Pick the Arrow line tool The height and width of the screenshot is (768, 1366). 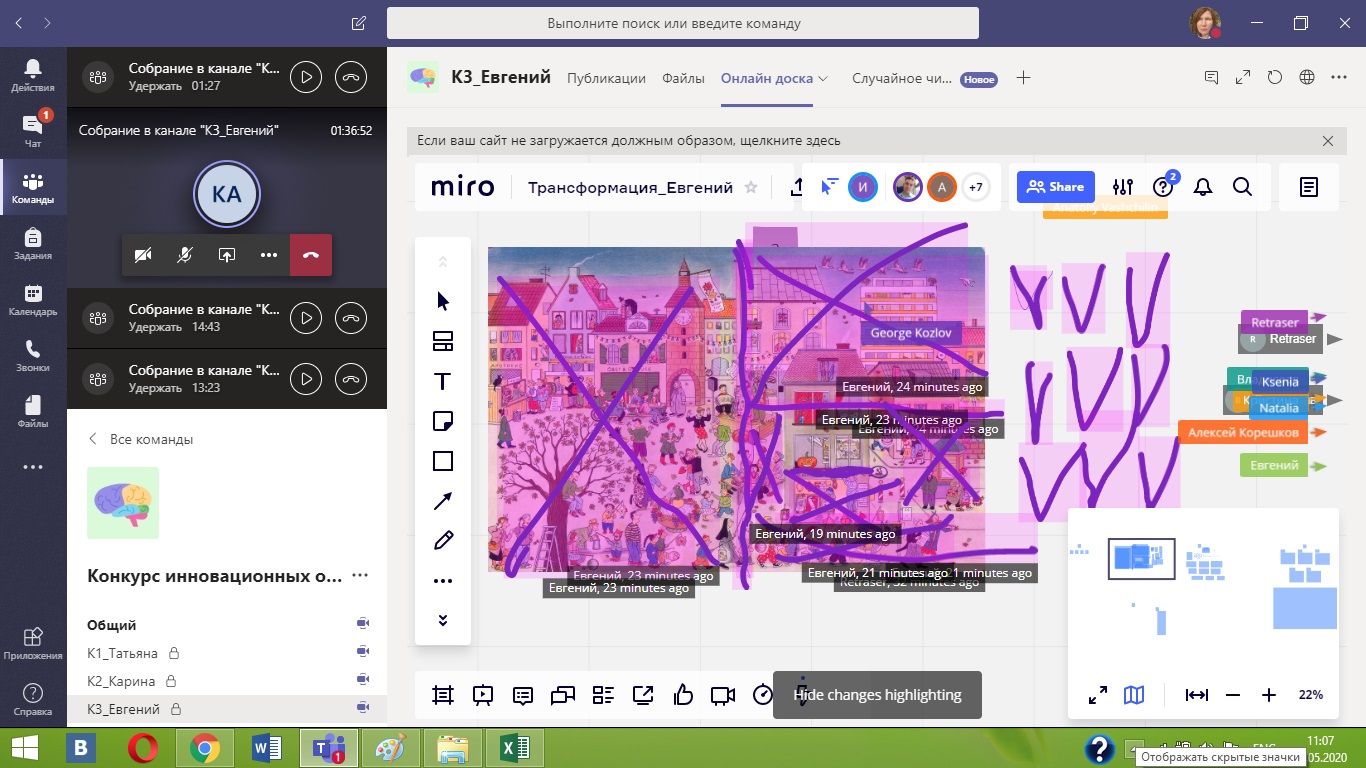[x=443, y=501]
